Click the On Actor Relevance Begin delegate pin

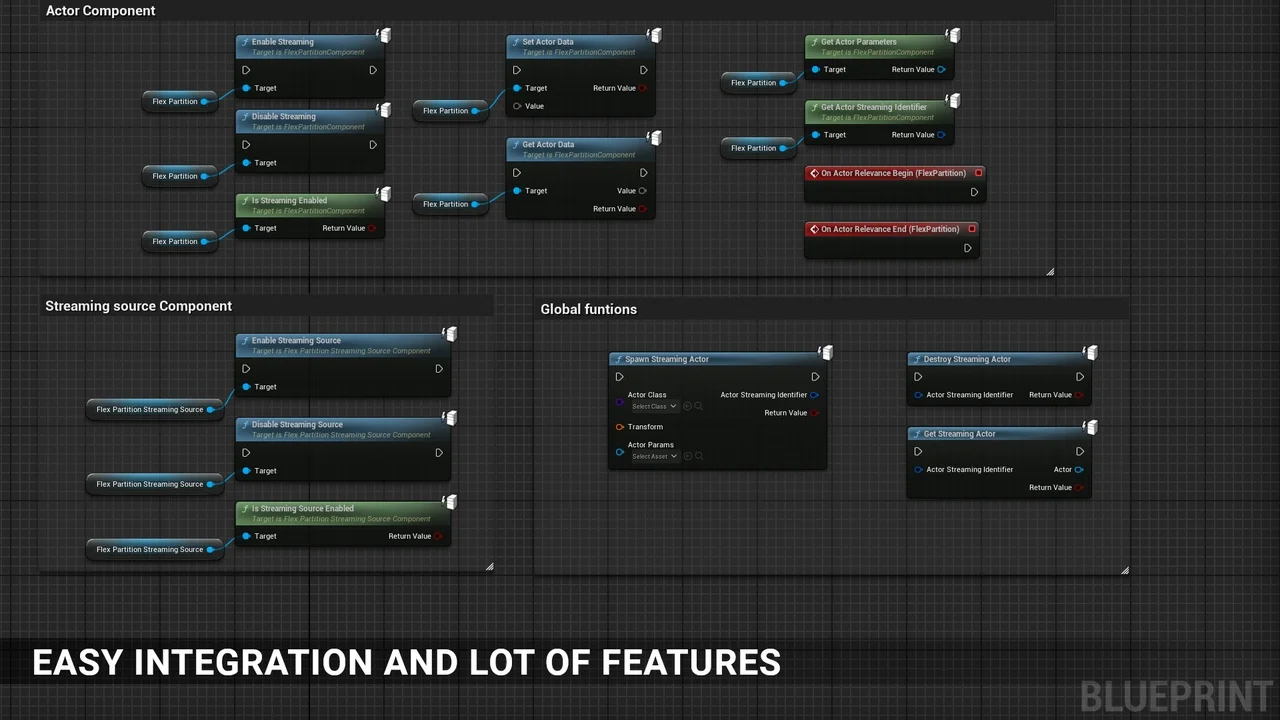978,173
